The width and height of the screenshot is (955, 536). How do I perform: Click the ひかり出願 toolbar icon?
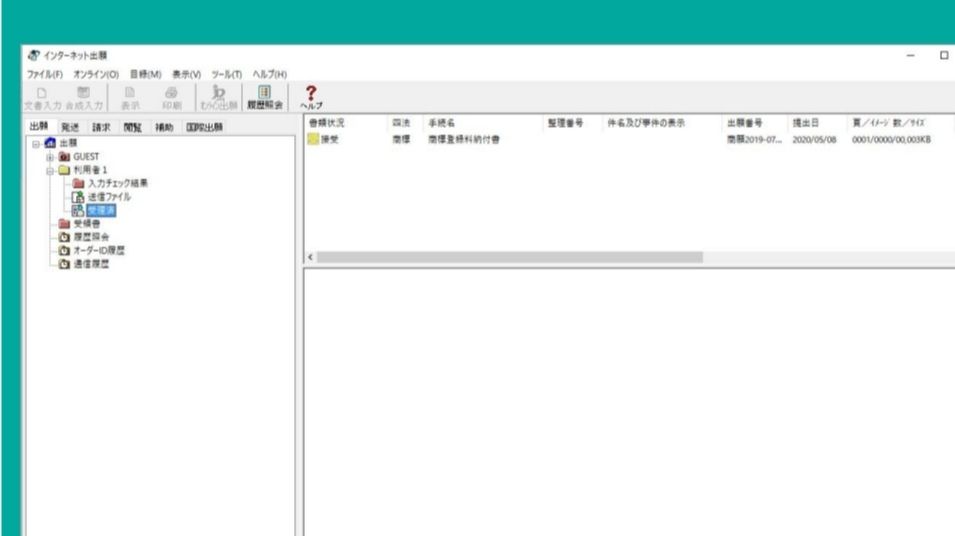click(218, 95)
